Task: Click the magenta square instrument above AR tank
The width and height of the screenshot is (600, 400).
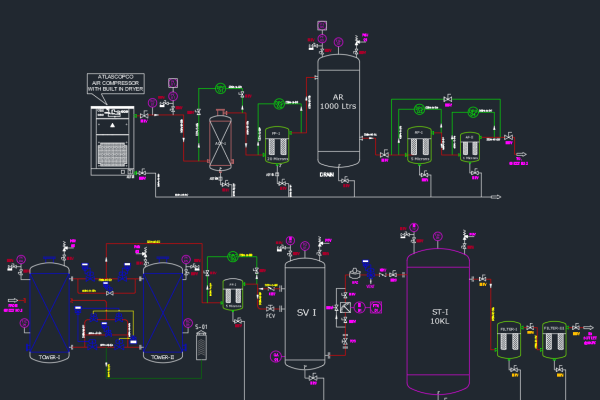Action: pos(322,25)
